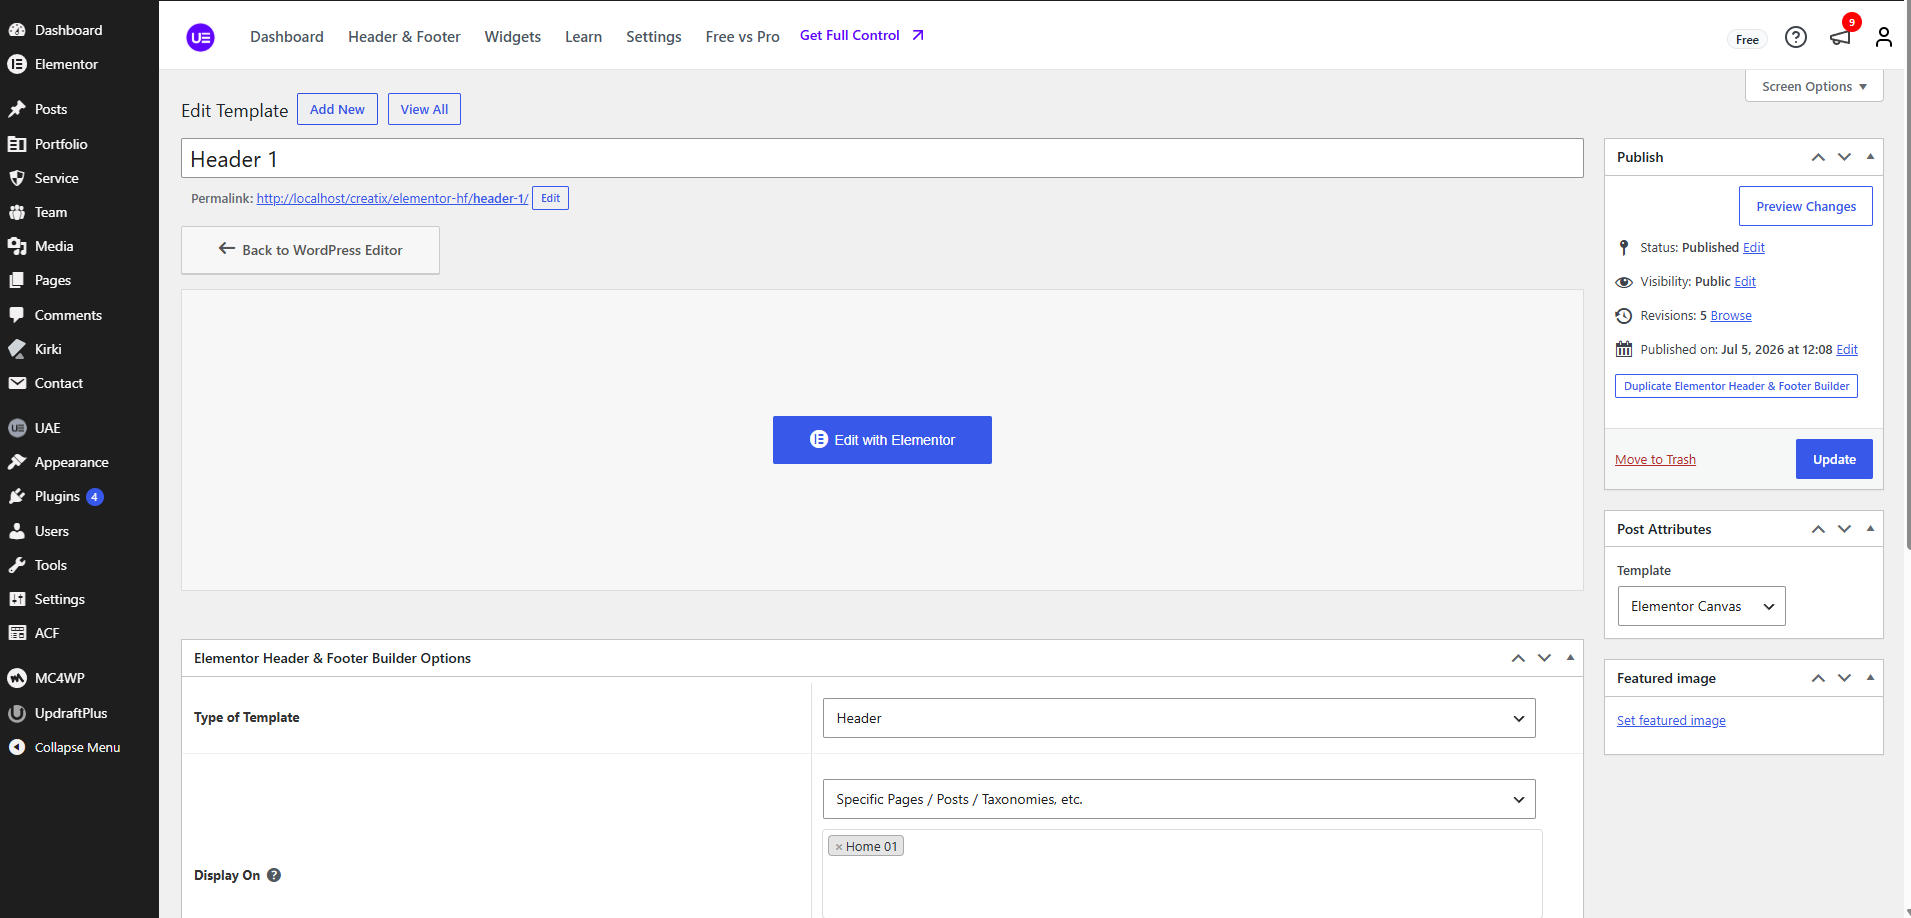Click Edit with Elementor button
The image size is (1911, 918).
[x=882, y=440]
